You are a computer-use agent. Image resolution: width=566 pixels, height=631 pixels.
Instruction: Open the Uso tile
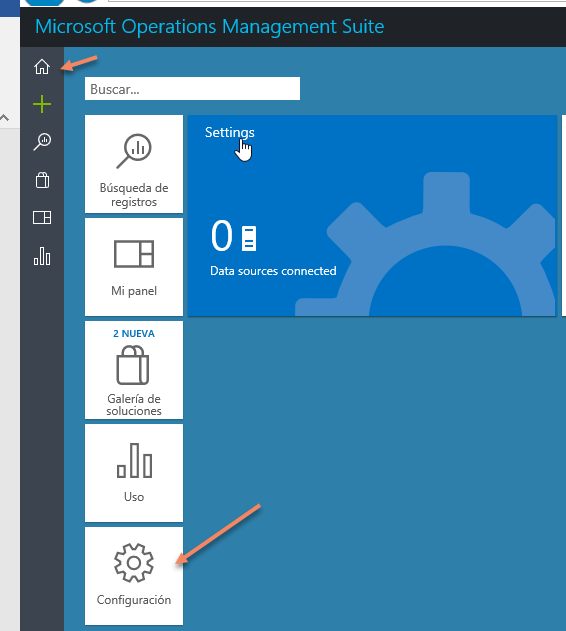click(134, 473)
